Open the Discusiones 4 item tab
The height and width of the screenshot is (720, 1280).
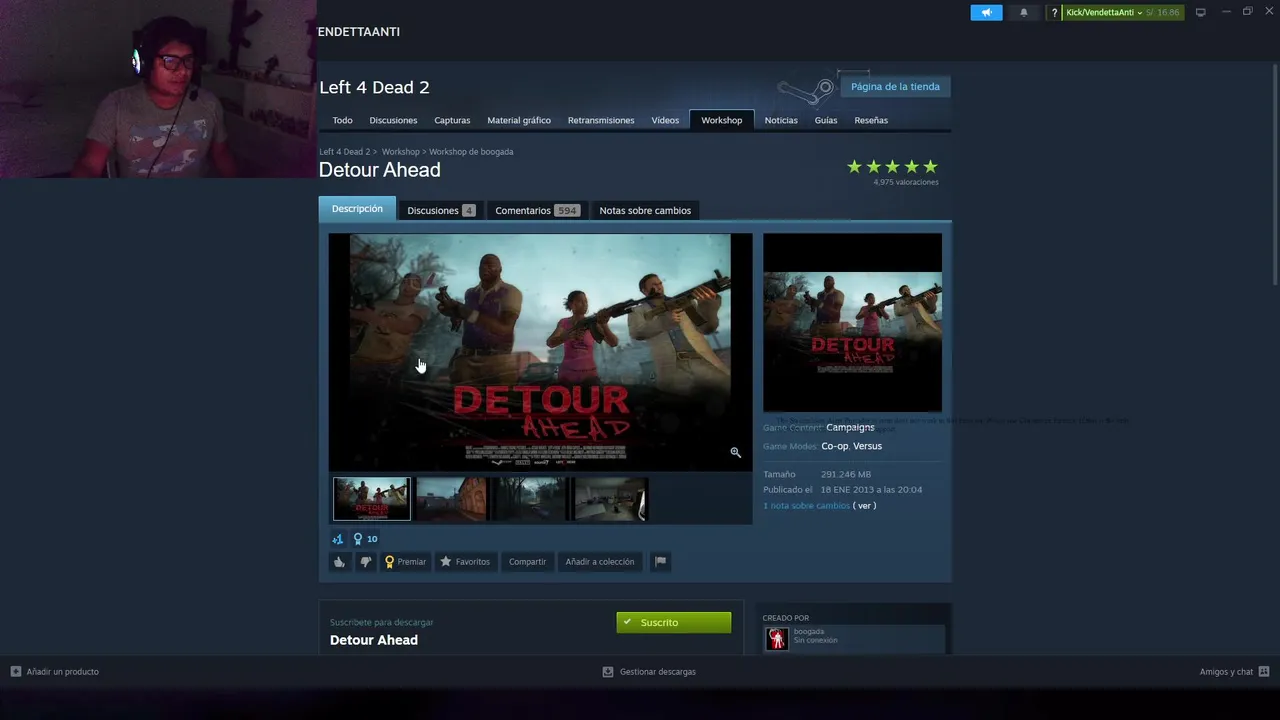[440, 210]
